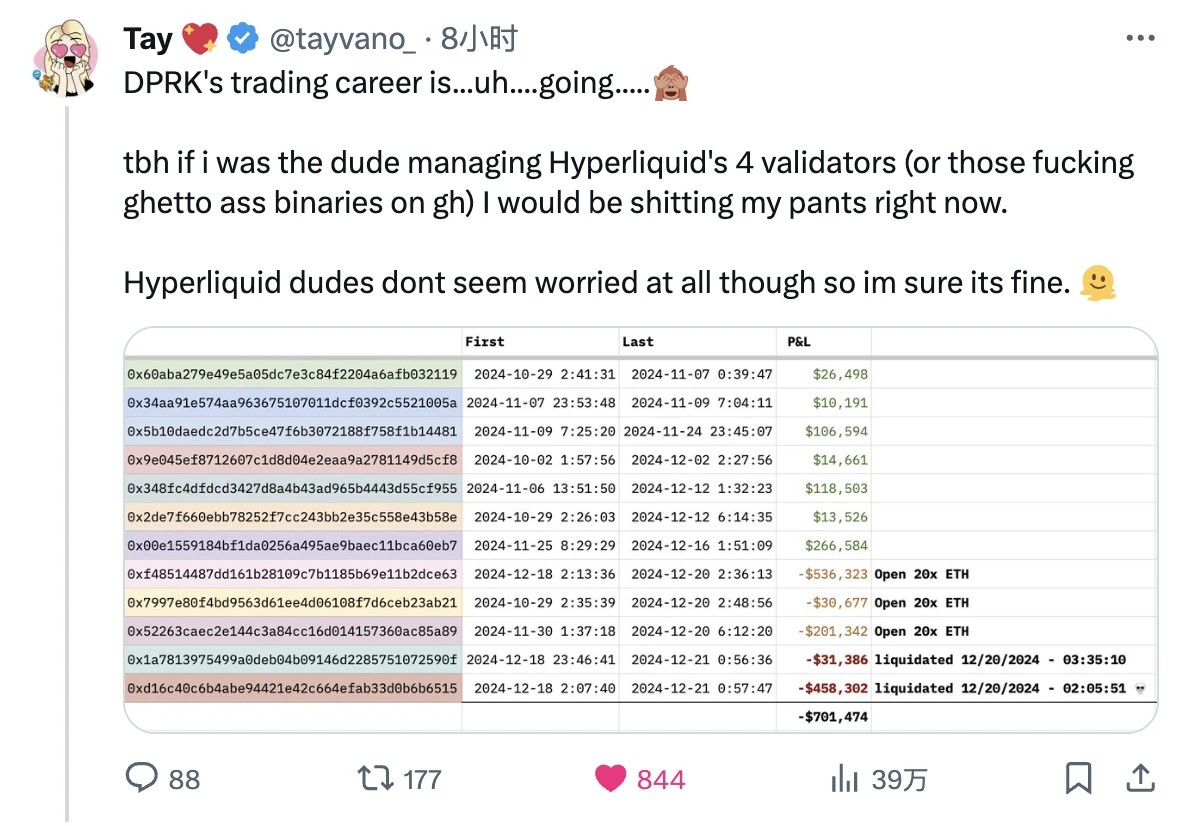Click the blue verified badge
The image size is (1180, 826).
[x=242, y=40]
